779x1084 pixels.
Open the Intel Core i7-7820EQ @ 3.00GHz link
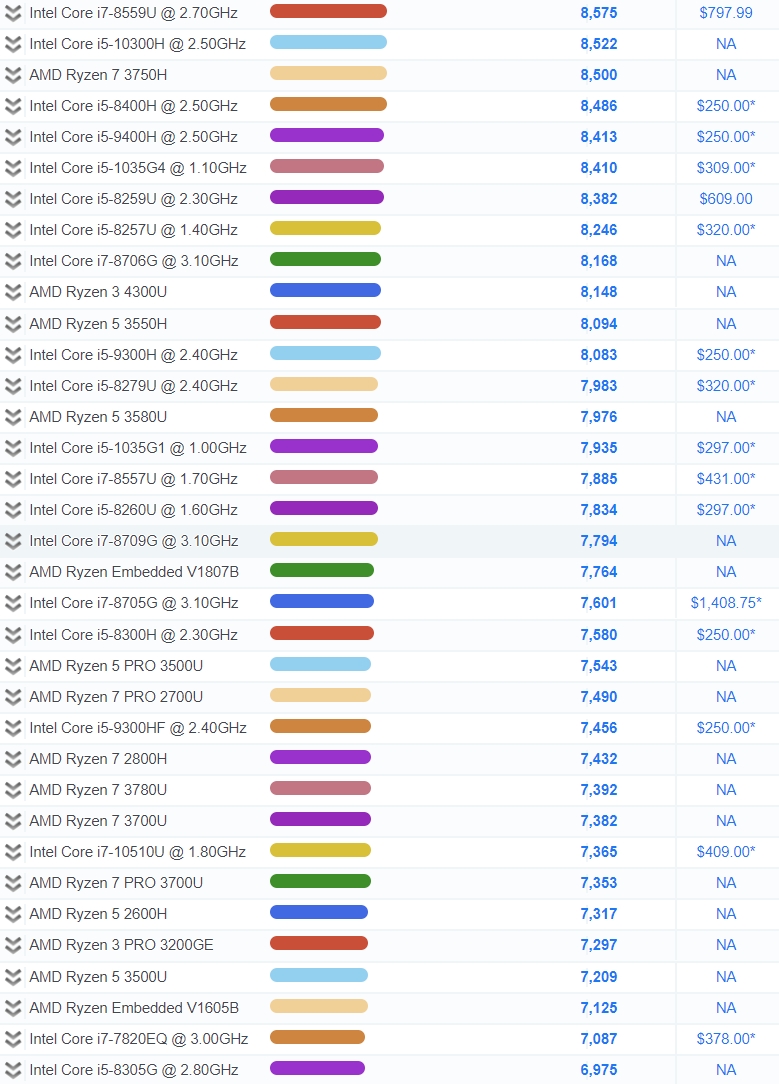coord(139,1039)
